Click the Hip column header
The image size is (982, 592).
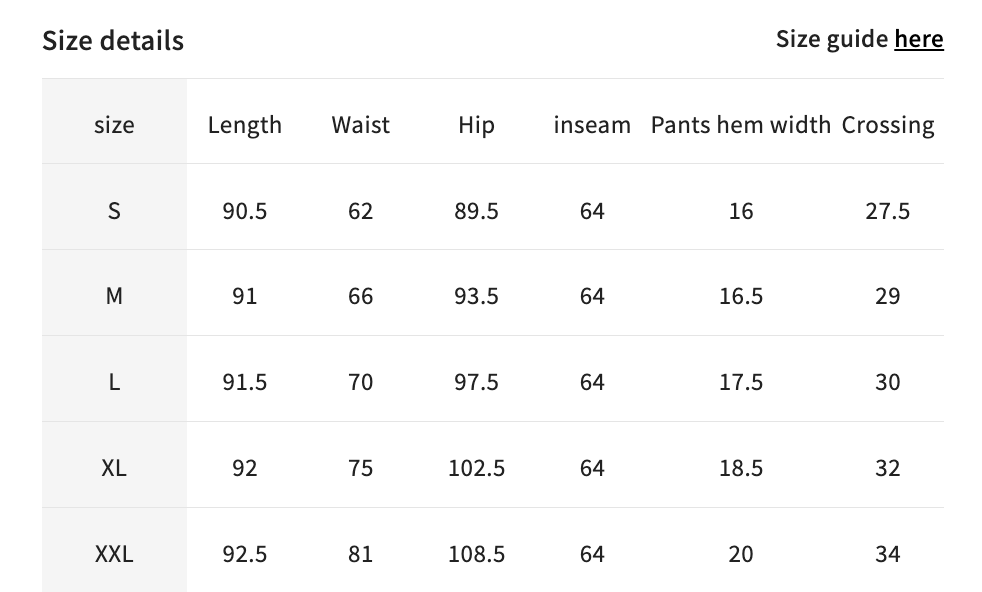click(x=476, y=125)
